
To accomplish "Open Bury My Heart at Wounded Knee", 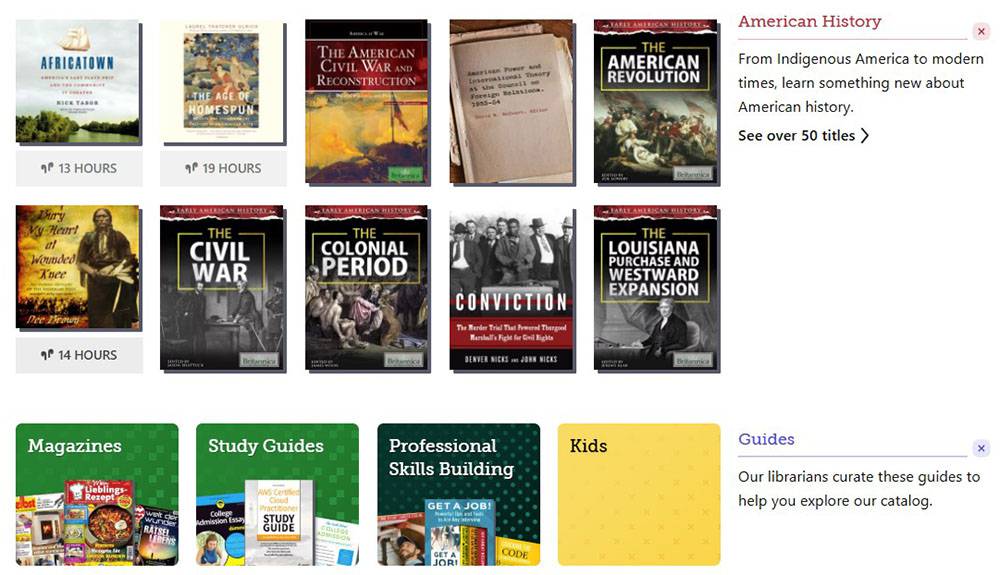I will 77,267.
